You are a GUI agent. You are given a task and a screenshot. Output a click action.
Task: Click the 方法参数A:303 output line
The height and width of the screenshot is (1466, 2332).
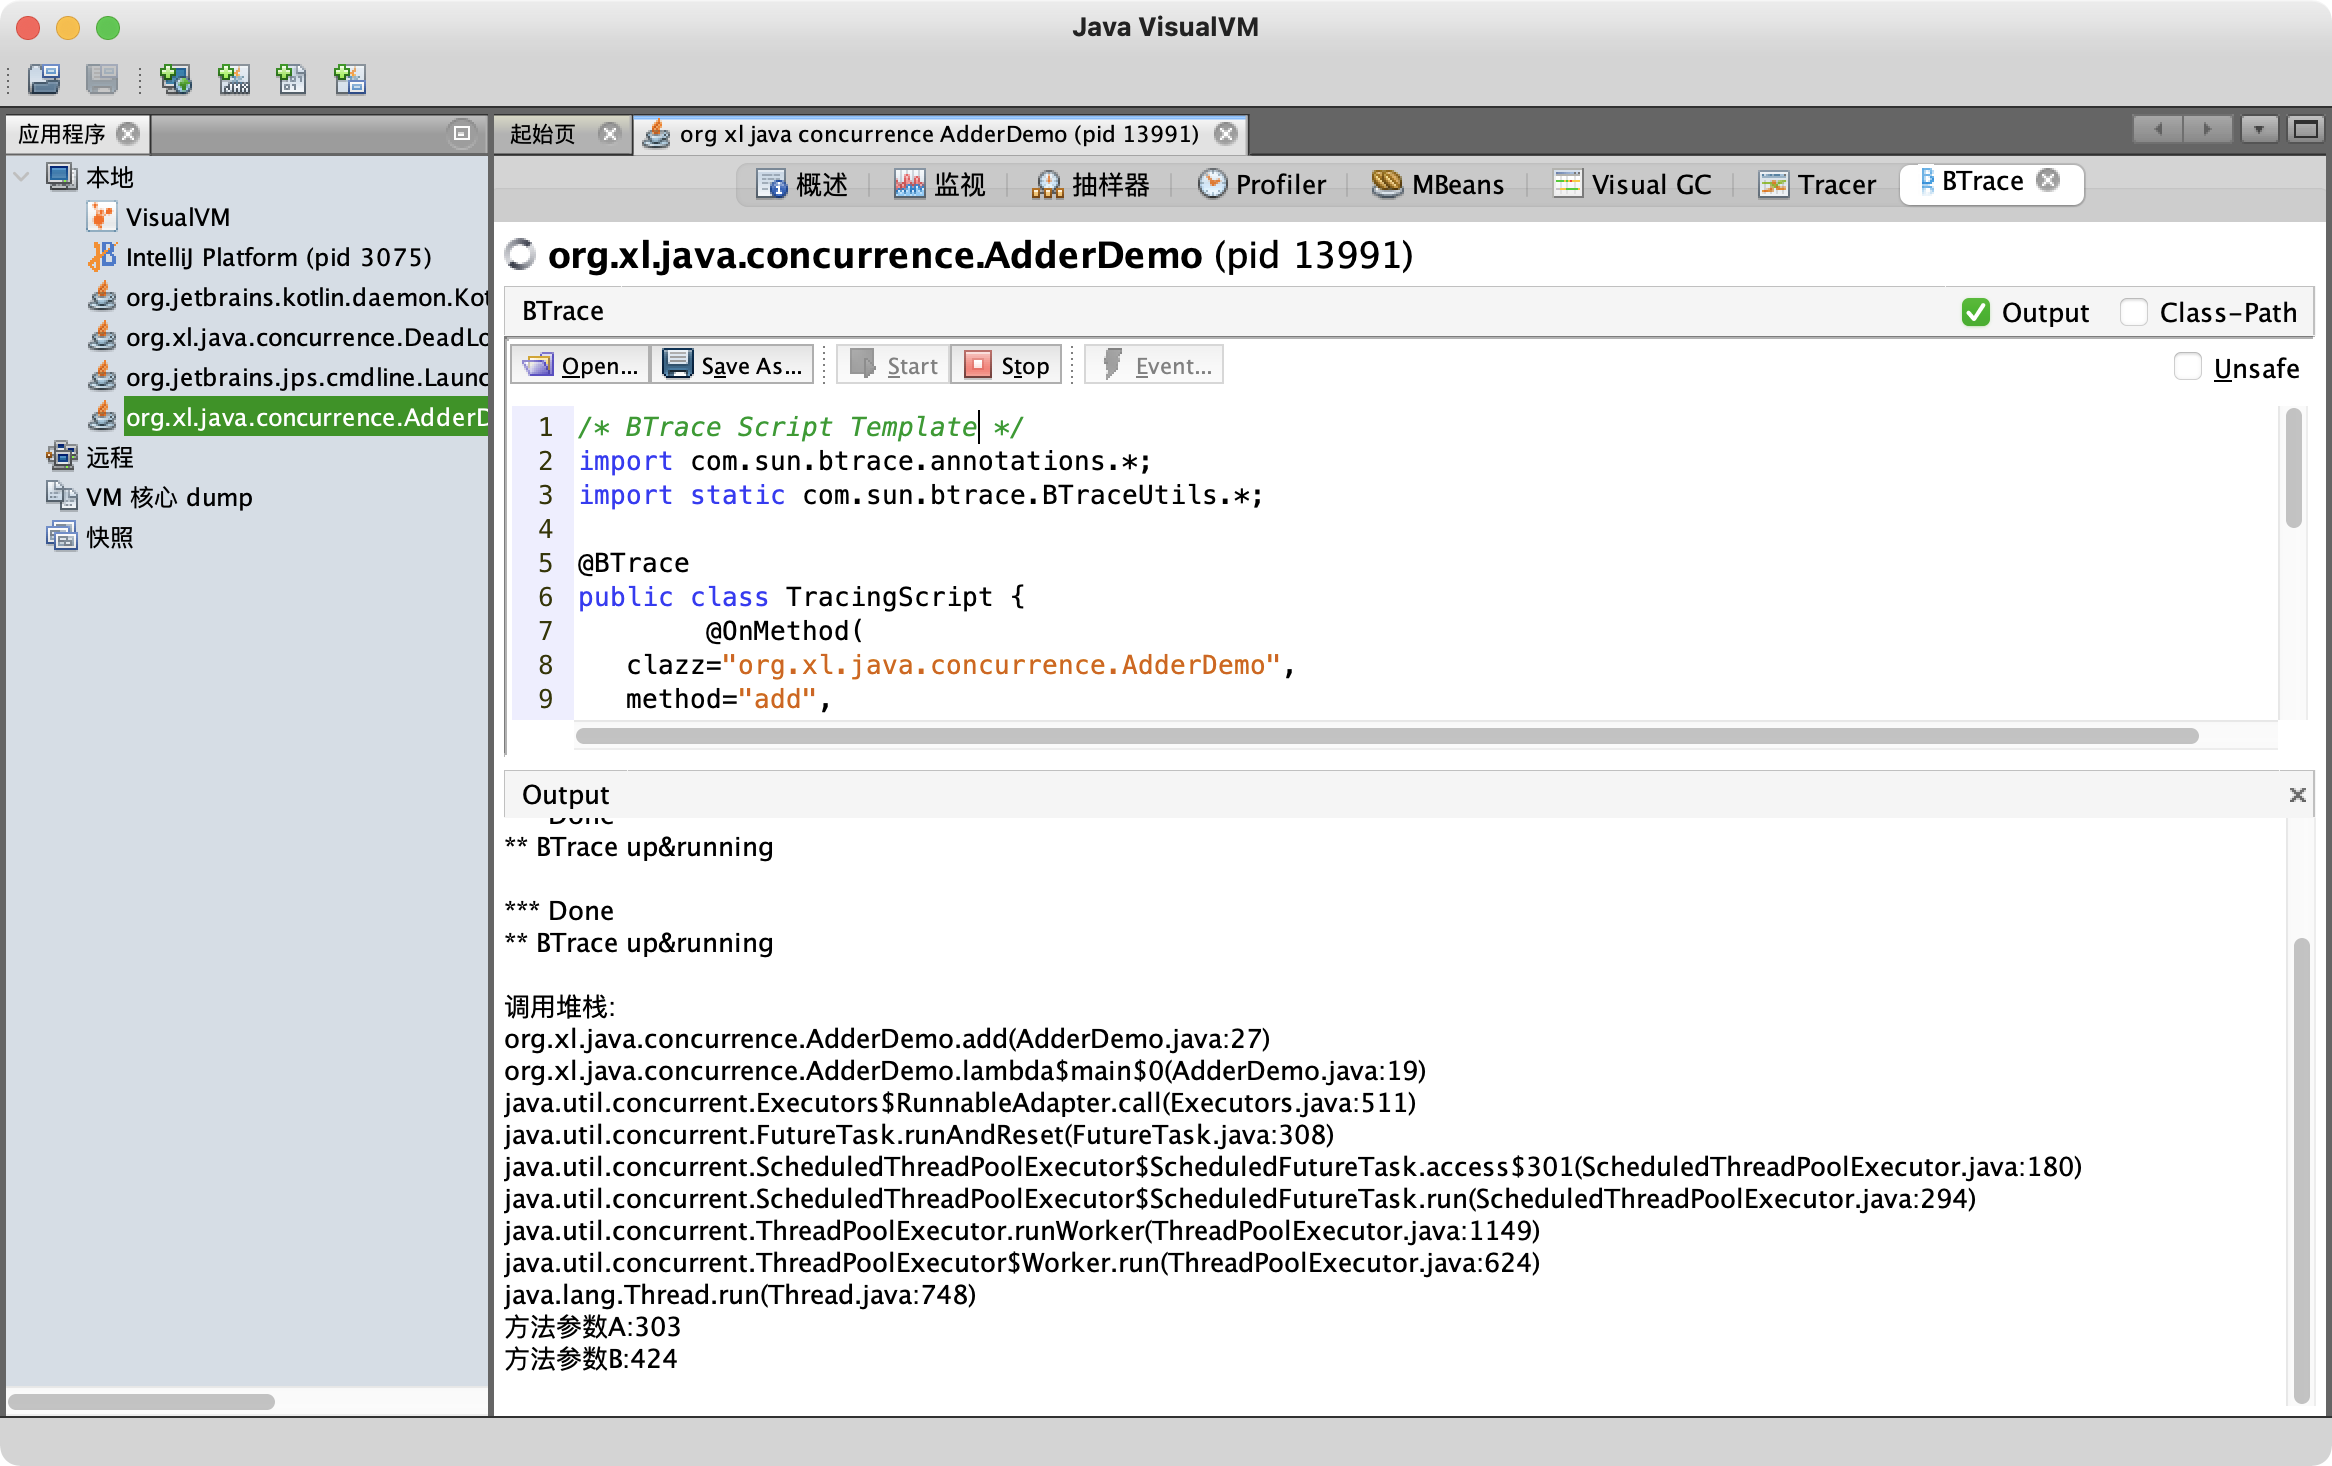click(593, 1327)
